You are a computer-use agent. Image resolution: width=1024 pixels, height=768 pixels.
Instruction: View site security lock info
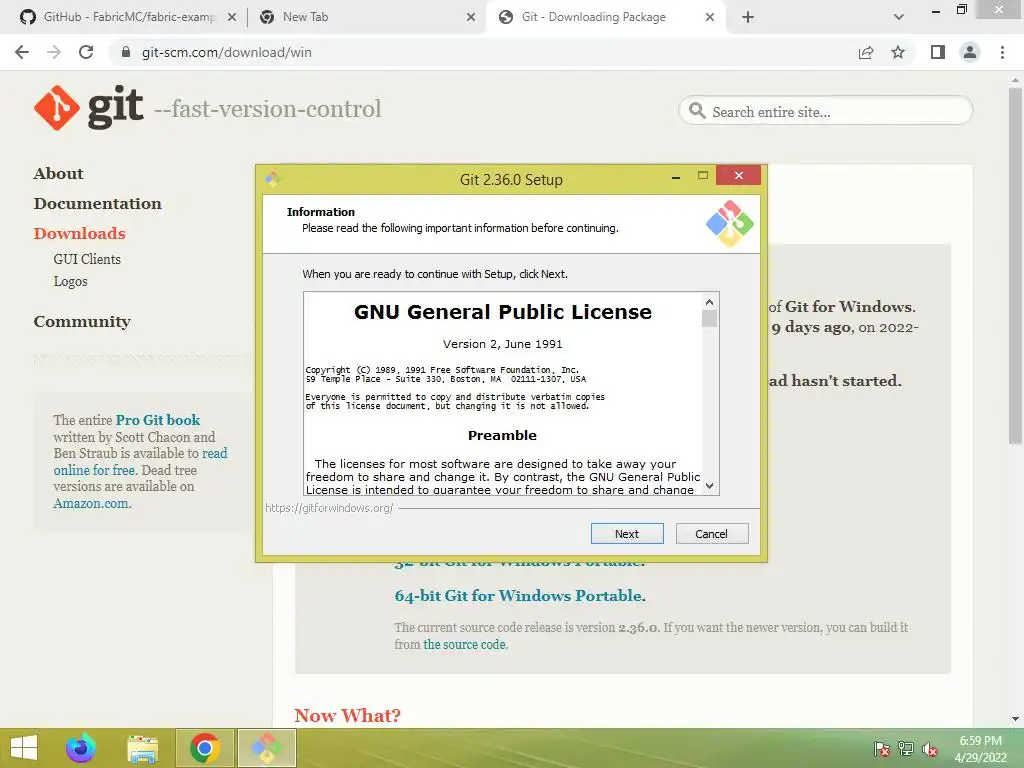click(x=126, y=52)
